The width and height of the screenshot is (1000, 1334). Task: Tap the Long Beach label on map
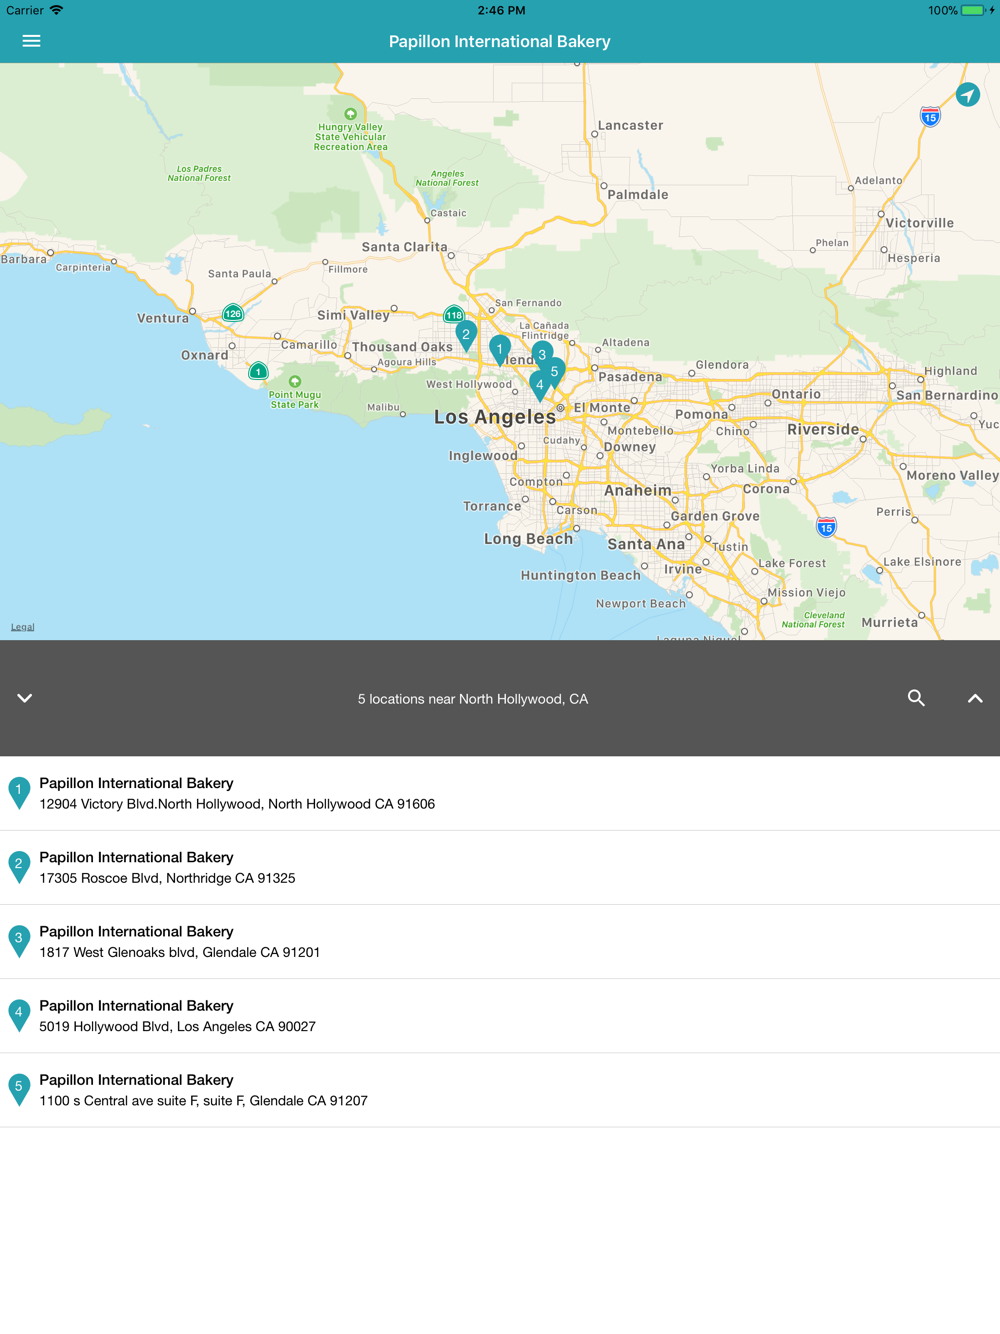529,539
